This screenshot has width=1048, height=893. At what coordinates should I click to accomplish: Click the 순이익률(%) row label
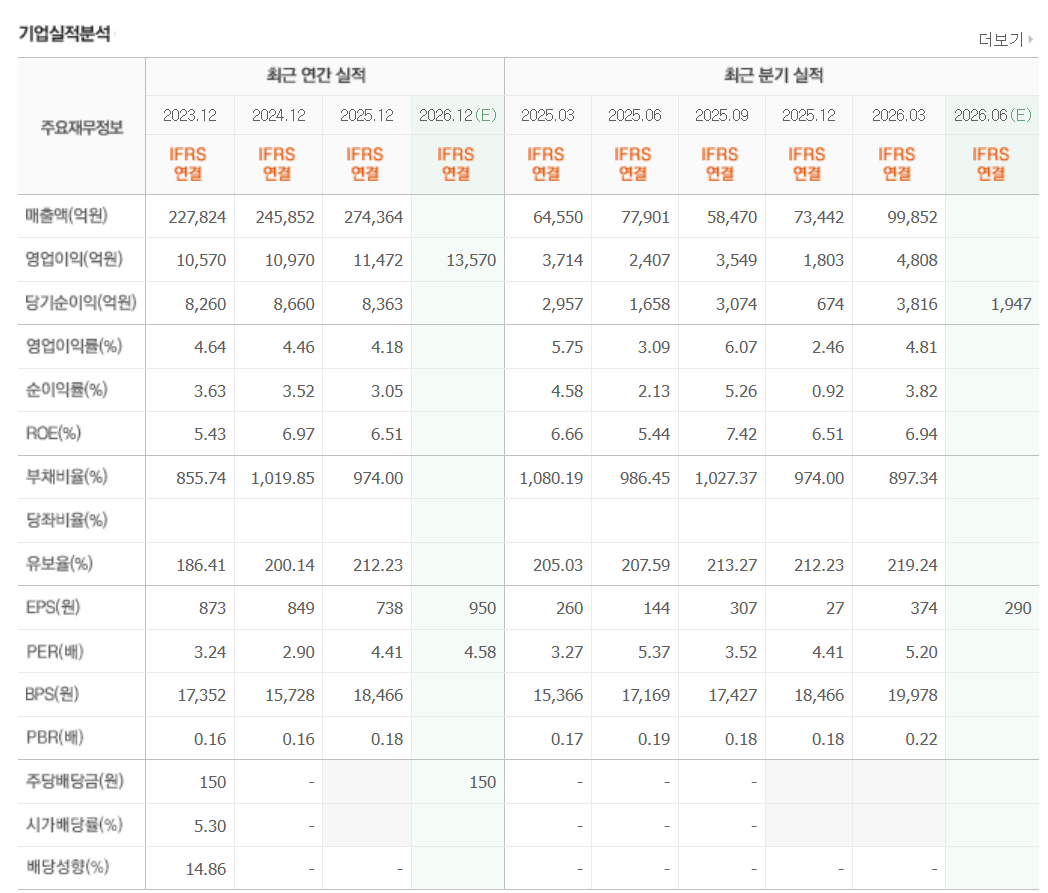click(x=66, y=390)
